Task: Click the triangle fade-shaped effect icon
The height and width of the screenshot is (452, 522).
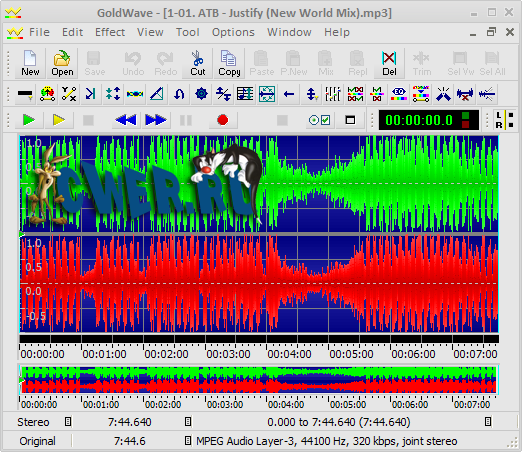Action: click(157, 94)
